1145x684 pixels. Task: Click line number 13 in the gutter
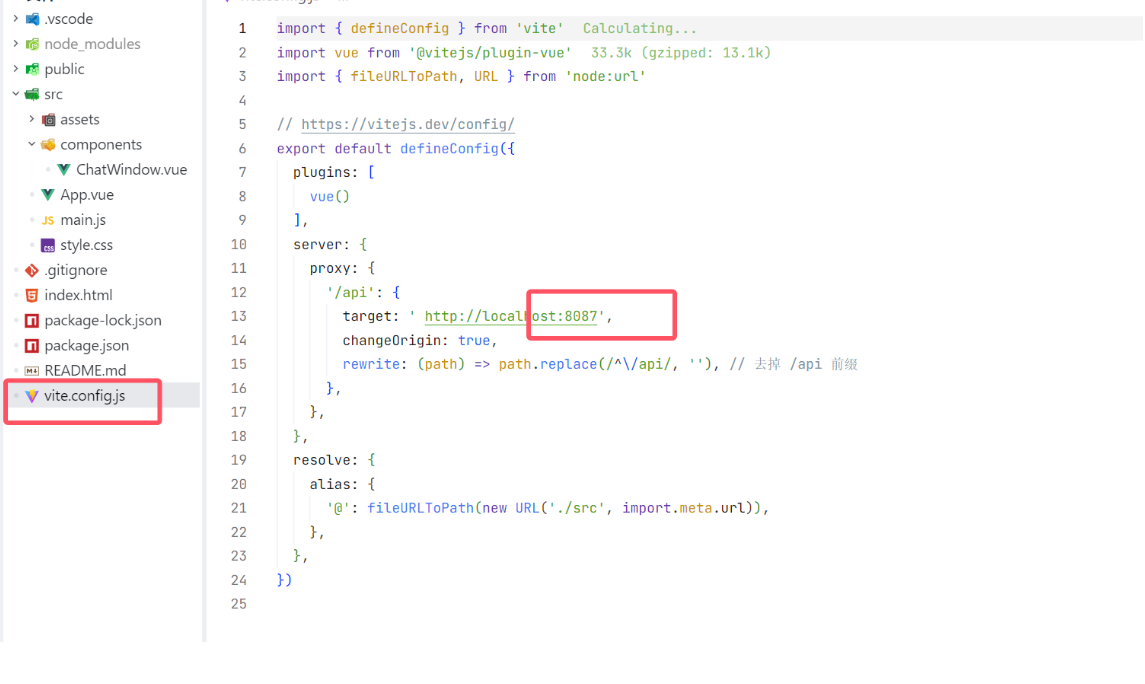tap(238, 316)
